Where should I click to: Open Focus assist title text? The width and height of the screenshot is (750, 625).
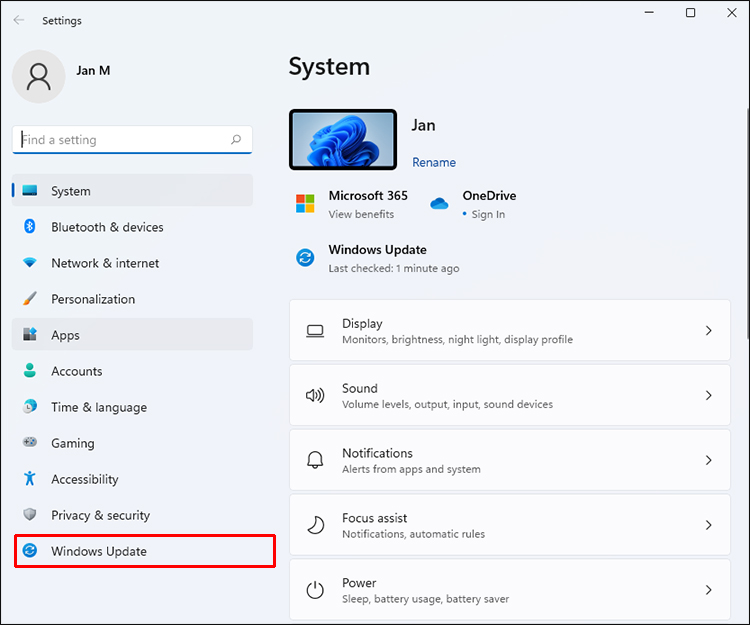point(375,518)
